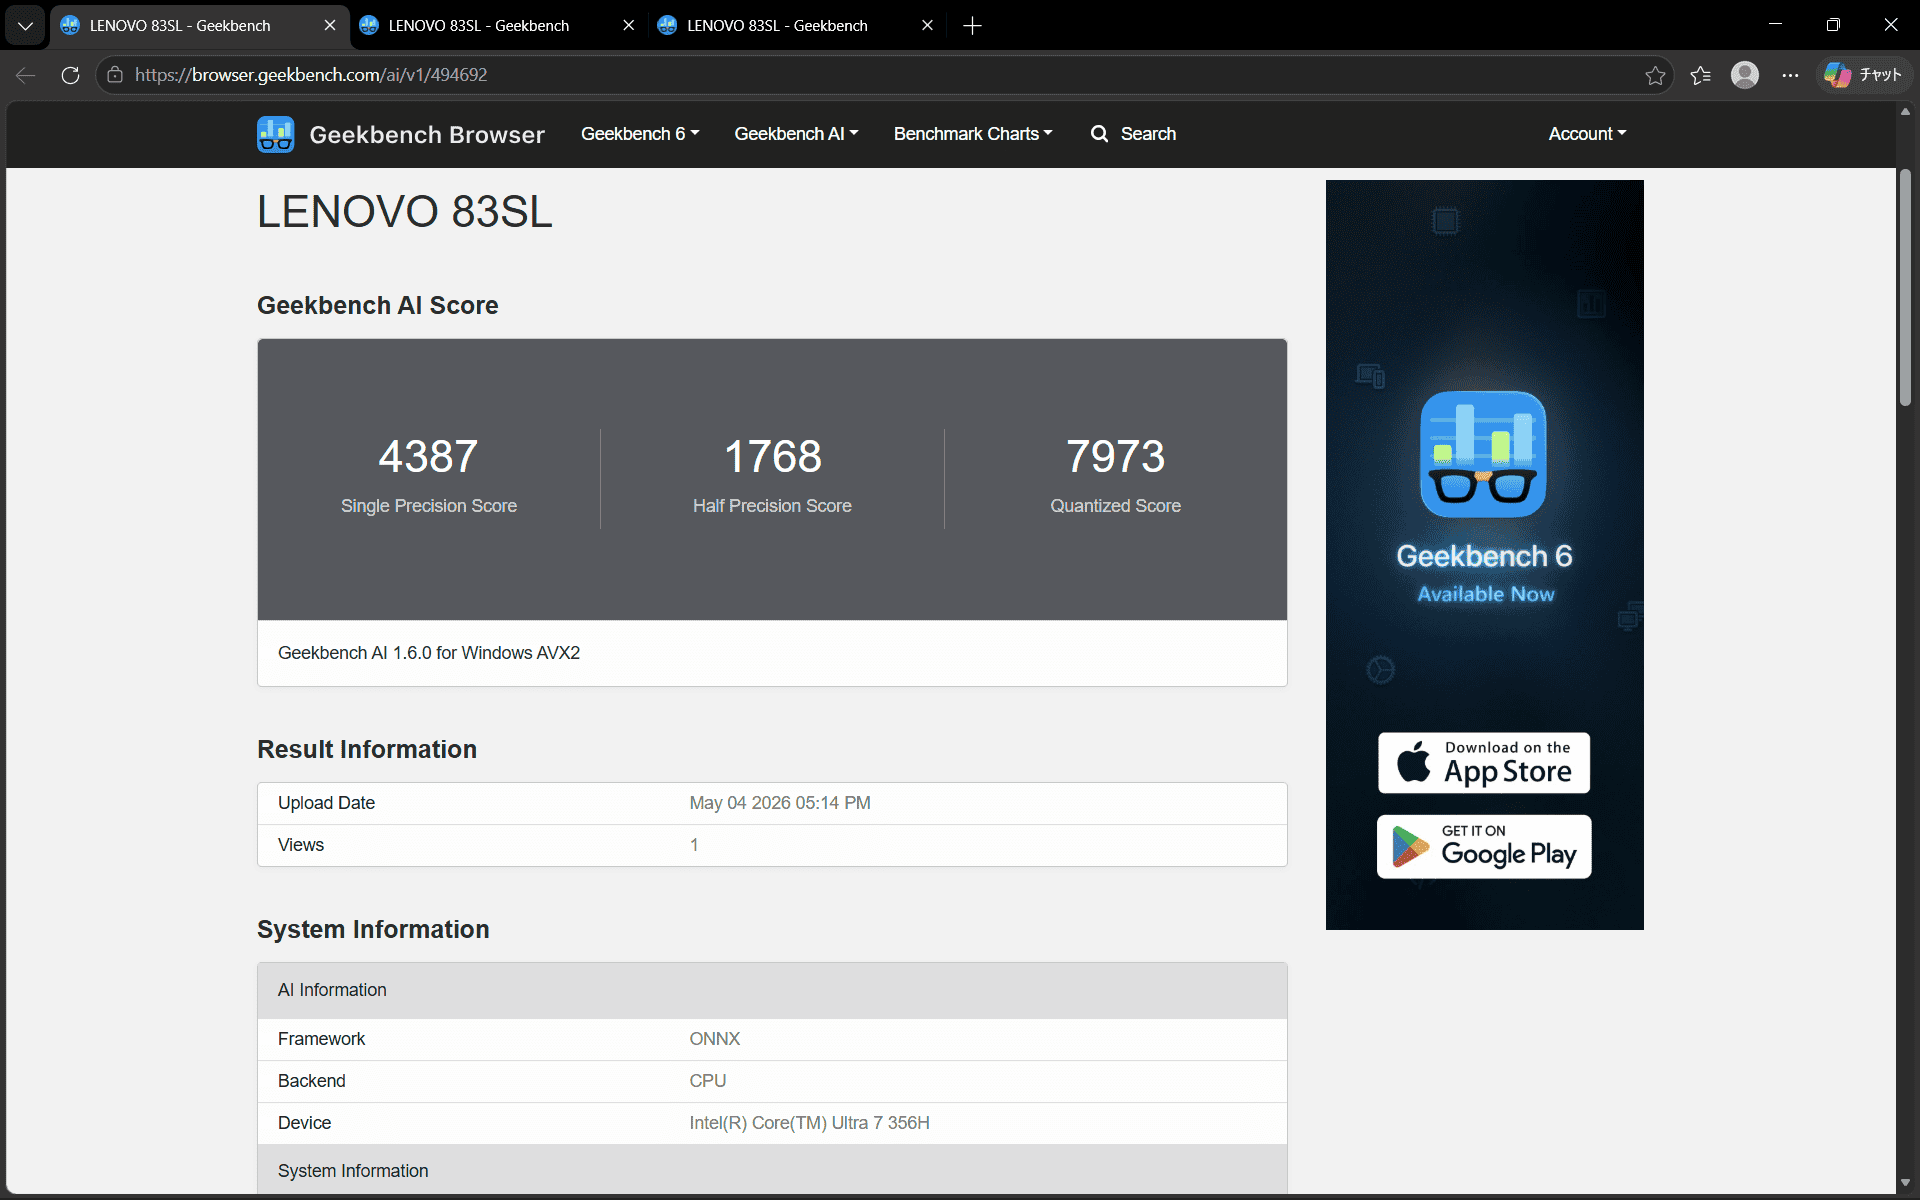Image resolution: width=1920 pixels, height=1200 pixels.
Task: Click the Views count value 1
Action: click(x=694, y=845)
